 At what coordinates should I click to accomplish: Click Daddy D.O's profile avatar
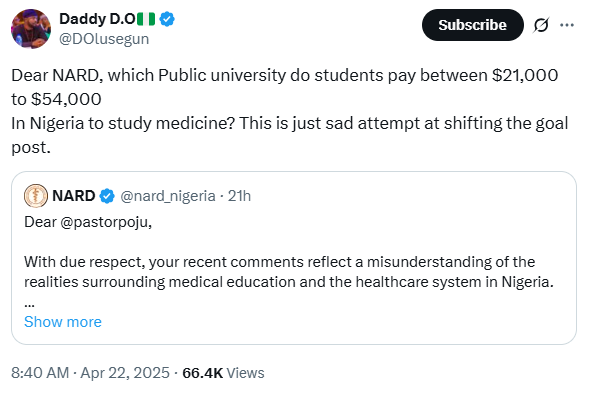pyautogui.click(x=31, y=29)
